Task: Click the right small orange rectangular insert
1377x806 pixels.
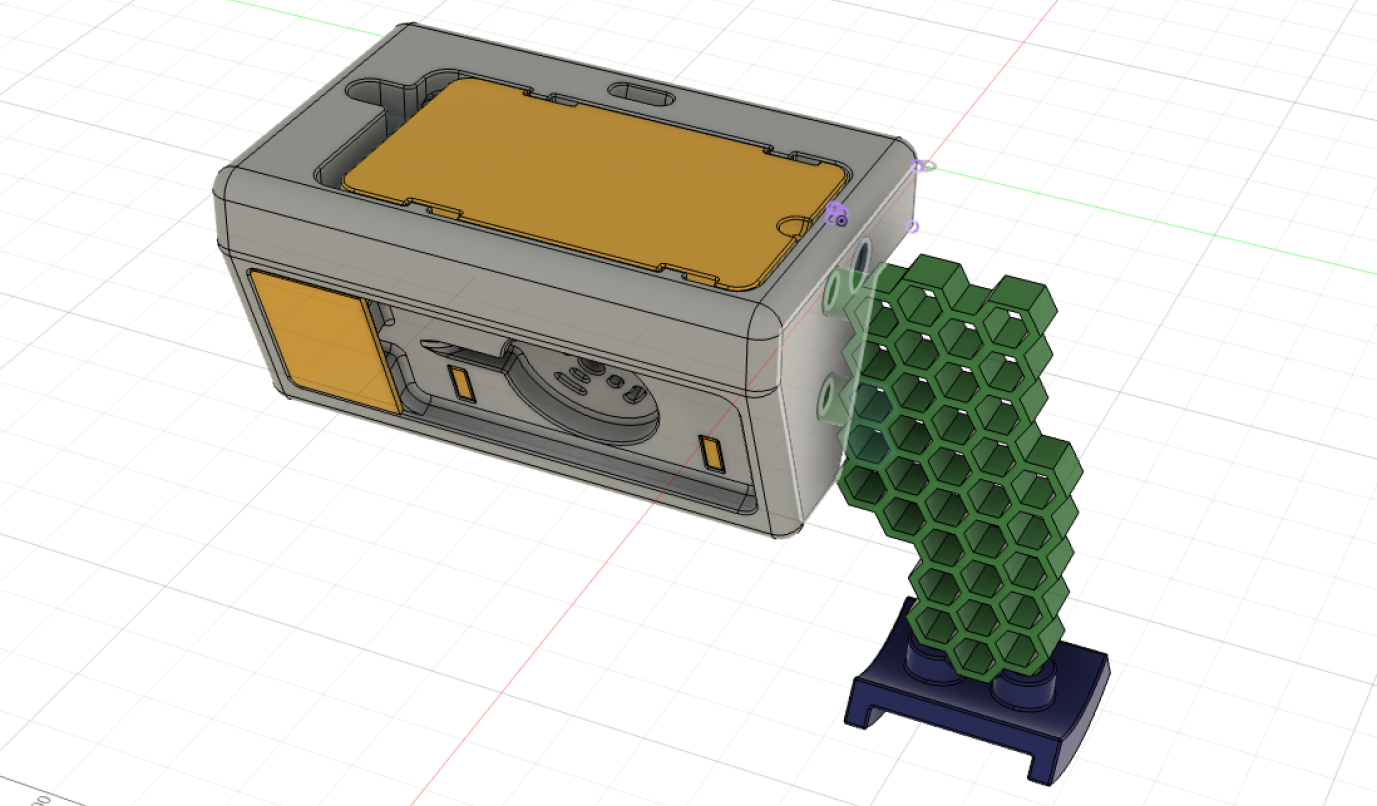Action: [x=712, y=453]
